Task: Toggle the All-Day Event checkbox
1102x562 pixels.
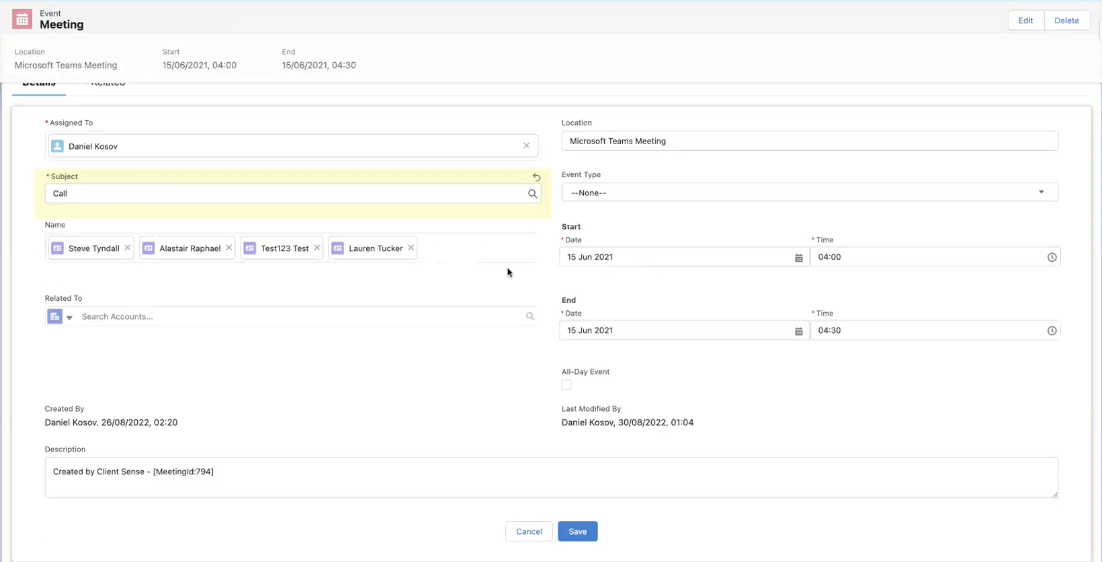Action: [x=566, y=385]
